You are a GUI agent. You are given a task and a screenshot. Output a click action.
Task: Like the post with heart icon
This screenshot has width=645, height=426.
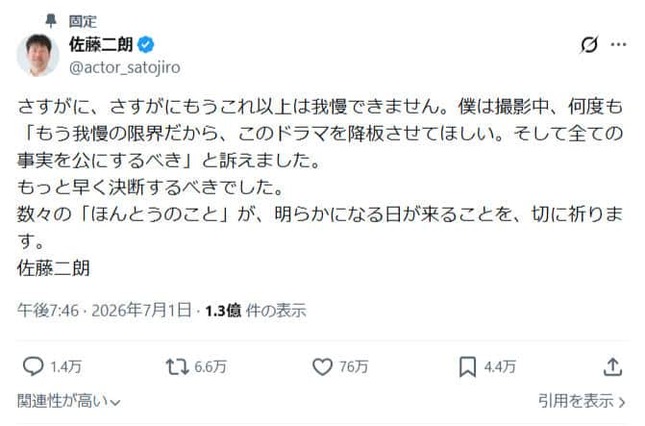[322, 366]
